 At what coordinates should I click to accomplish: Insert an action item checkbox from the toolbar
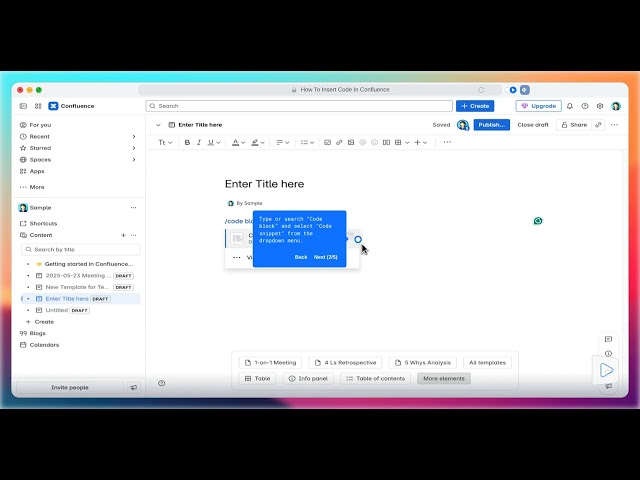pyautogui.click(x=327, y=142)
